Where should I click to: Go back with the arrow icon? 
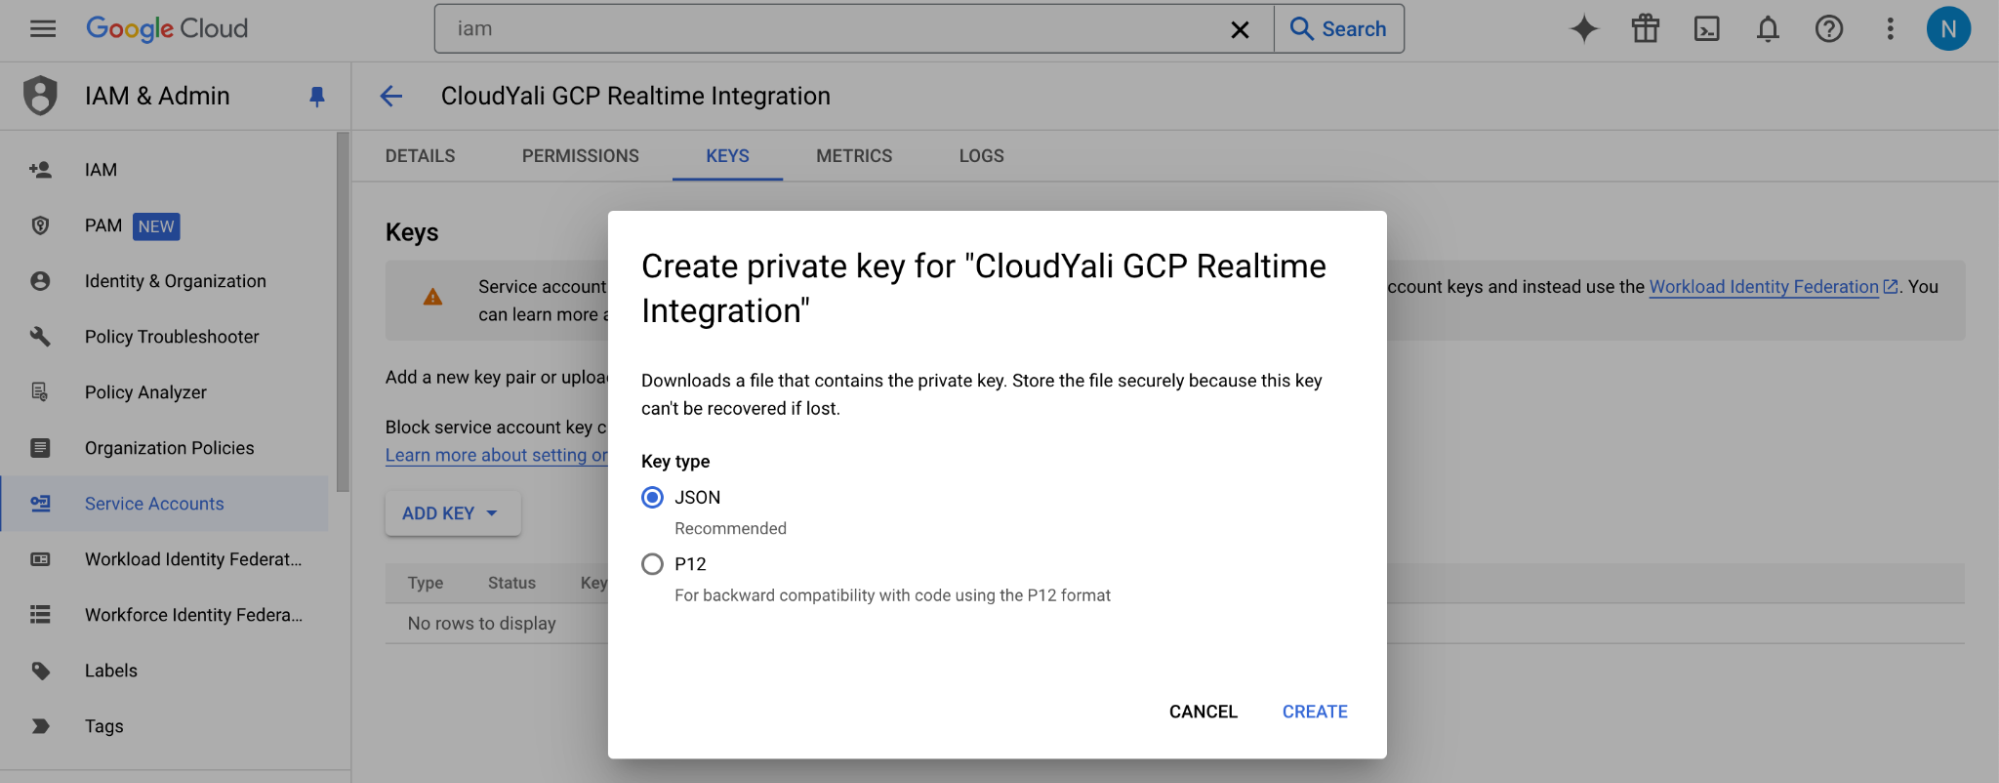click(x=391, y=96)
